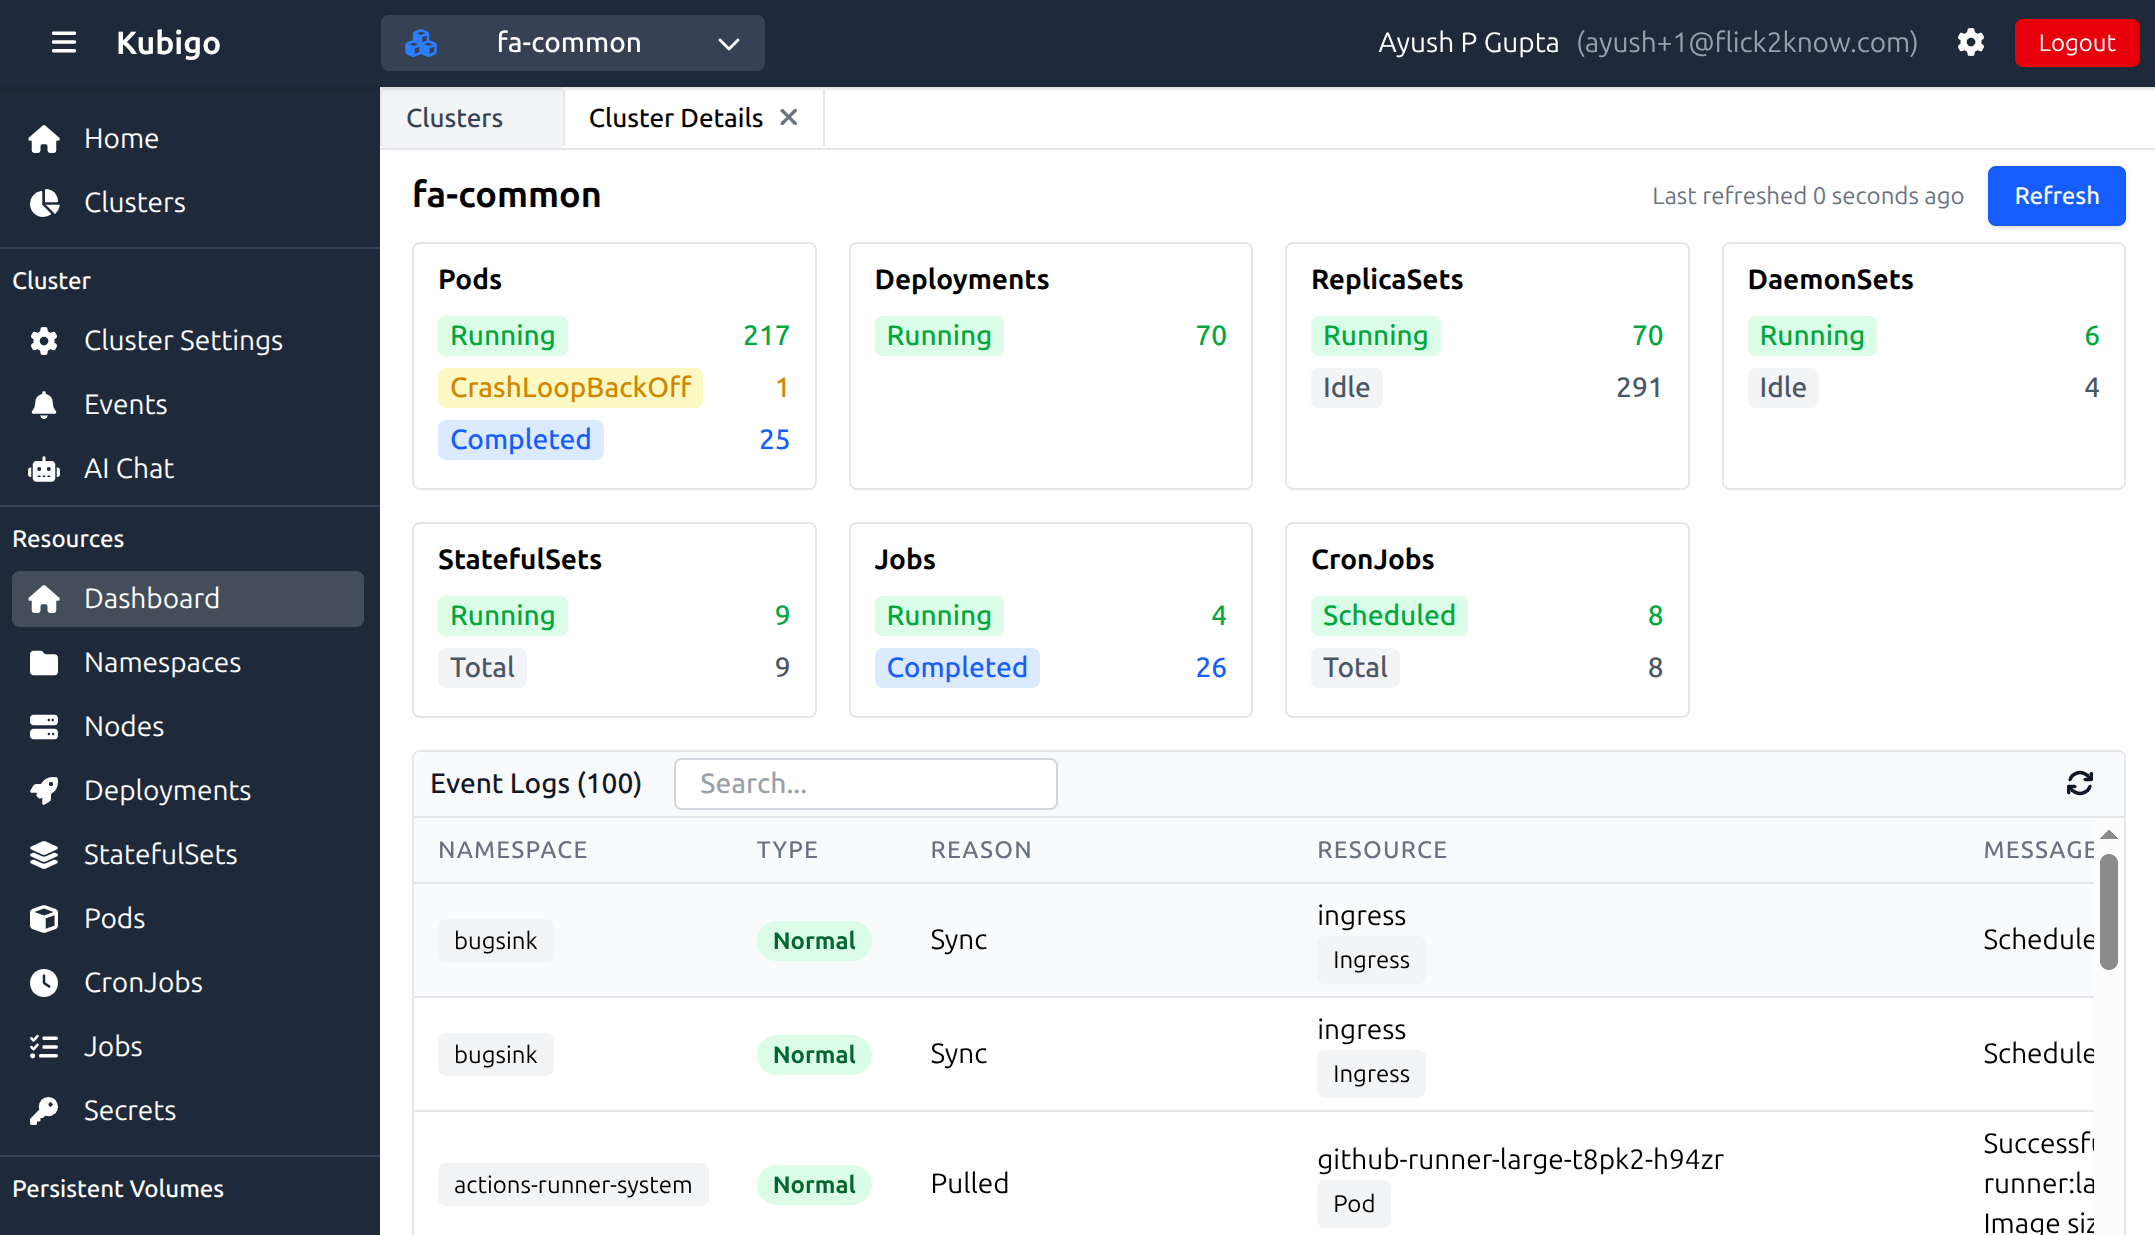This screenshot has width=2155, height=1235.
Task: Click the NAMESPACE column header
Action: (513, 850)
